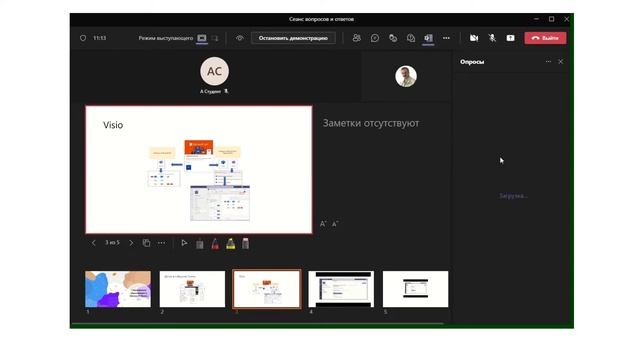Toggle the private view eye icon

240,38
